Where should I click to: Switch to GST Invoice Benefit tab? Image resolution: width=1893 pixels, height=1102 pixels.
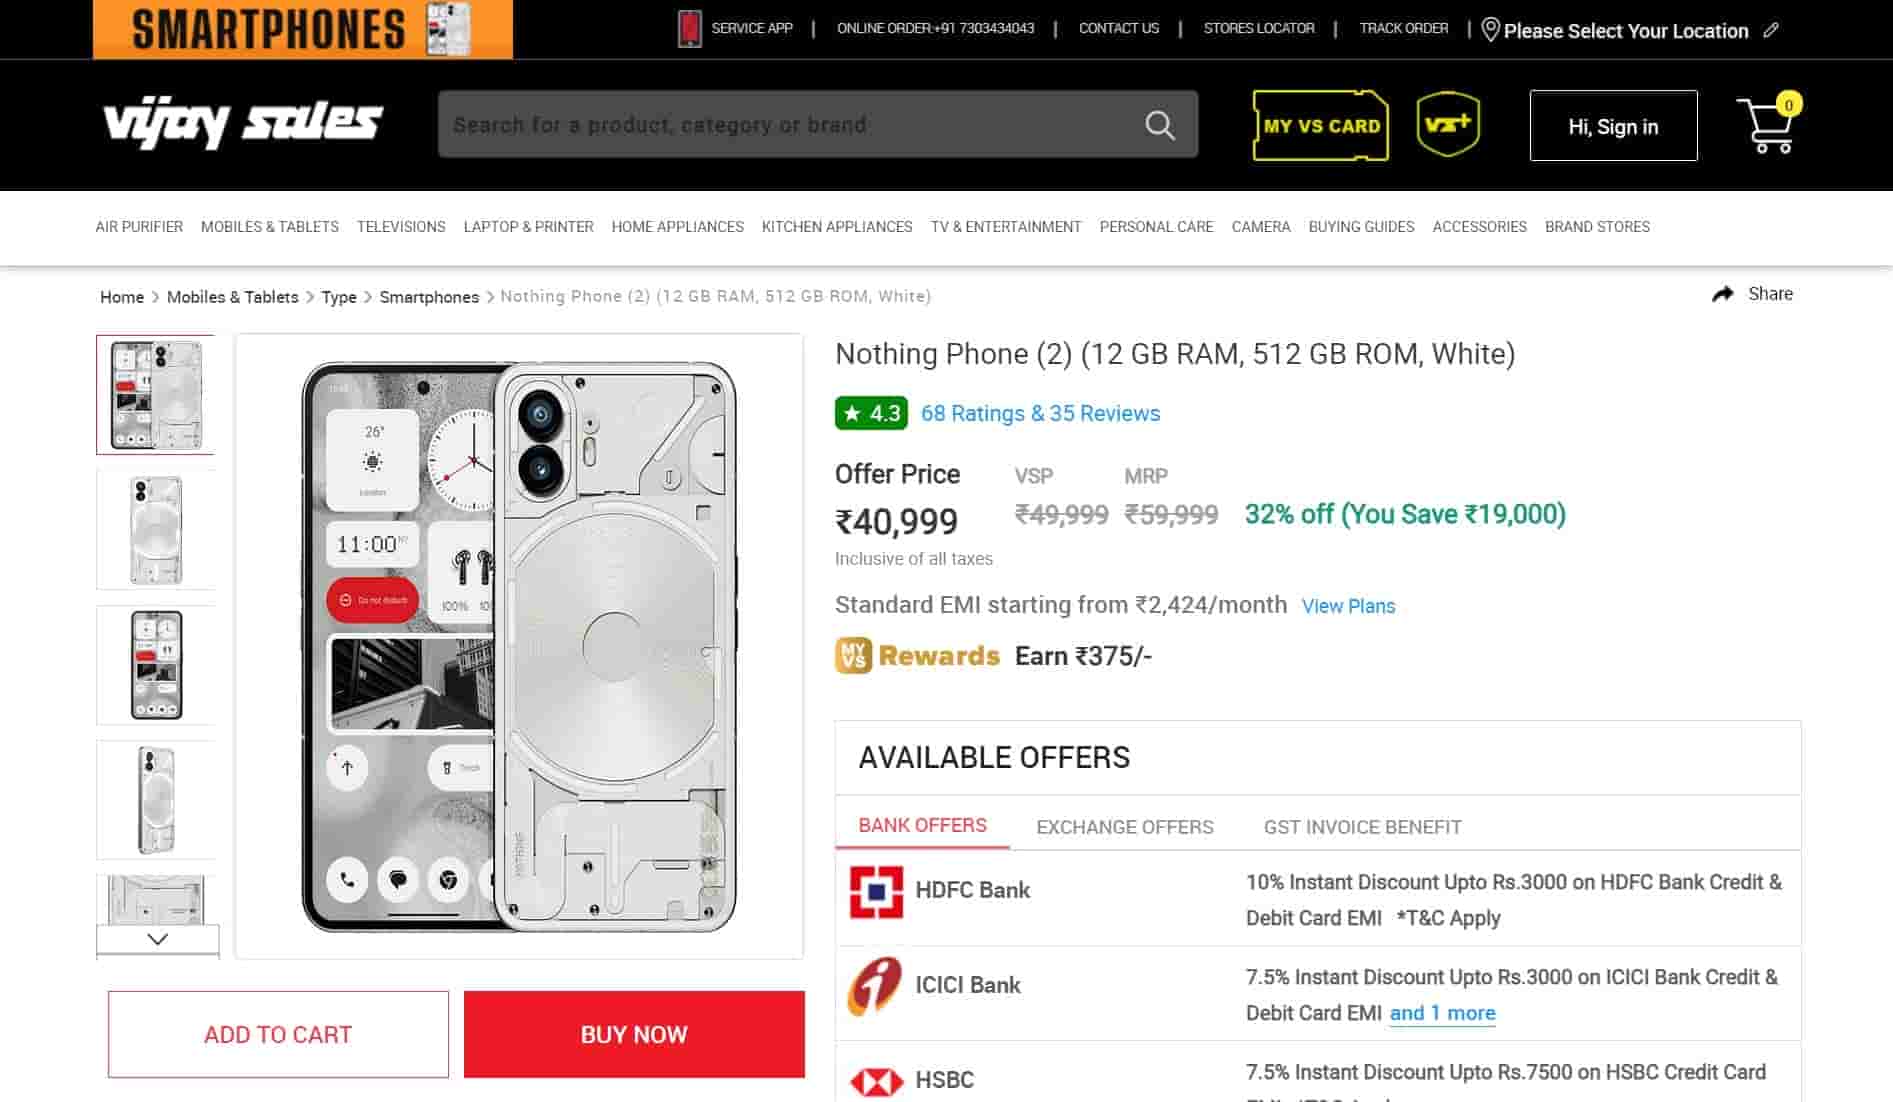[1362, 827]
